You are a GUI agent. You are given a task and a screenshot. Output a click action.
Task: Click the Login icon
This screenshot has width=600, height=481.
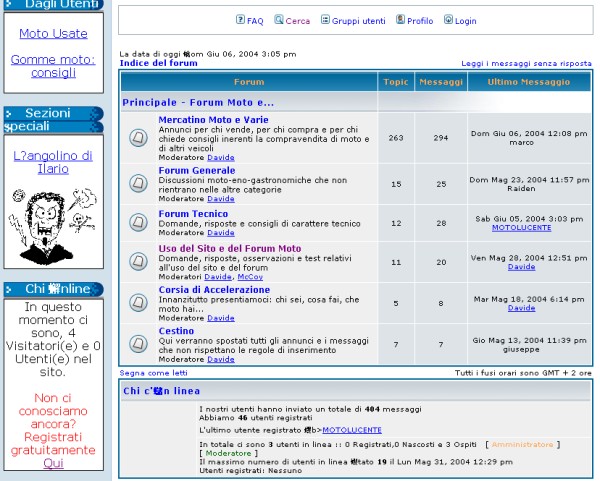click(448, 20)
